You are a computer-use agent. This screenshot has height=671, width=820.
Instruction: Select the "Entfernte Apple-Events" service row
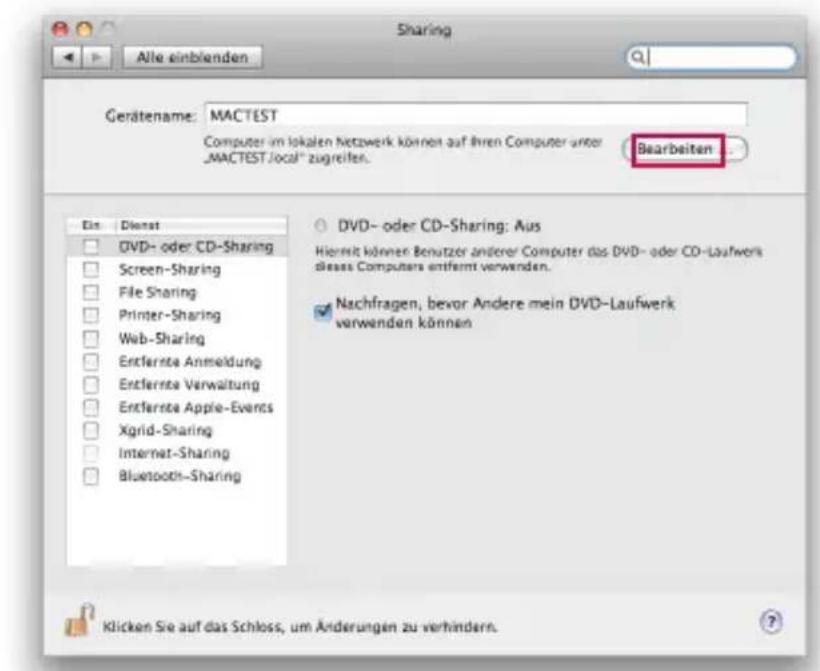click(177, 407)
